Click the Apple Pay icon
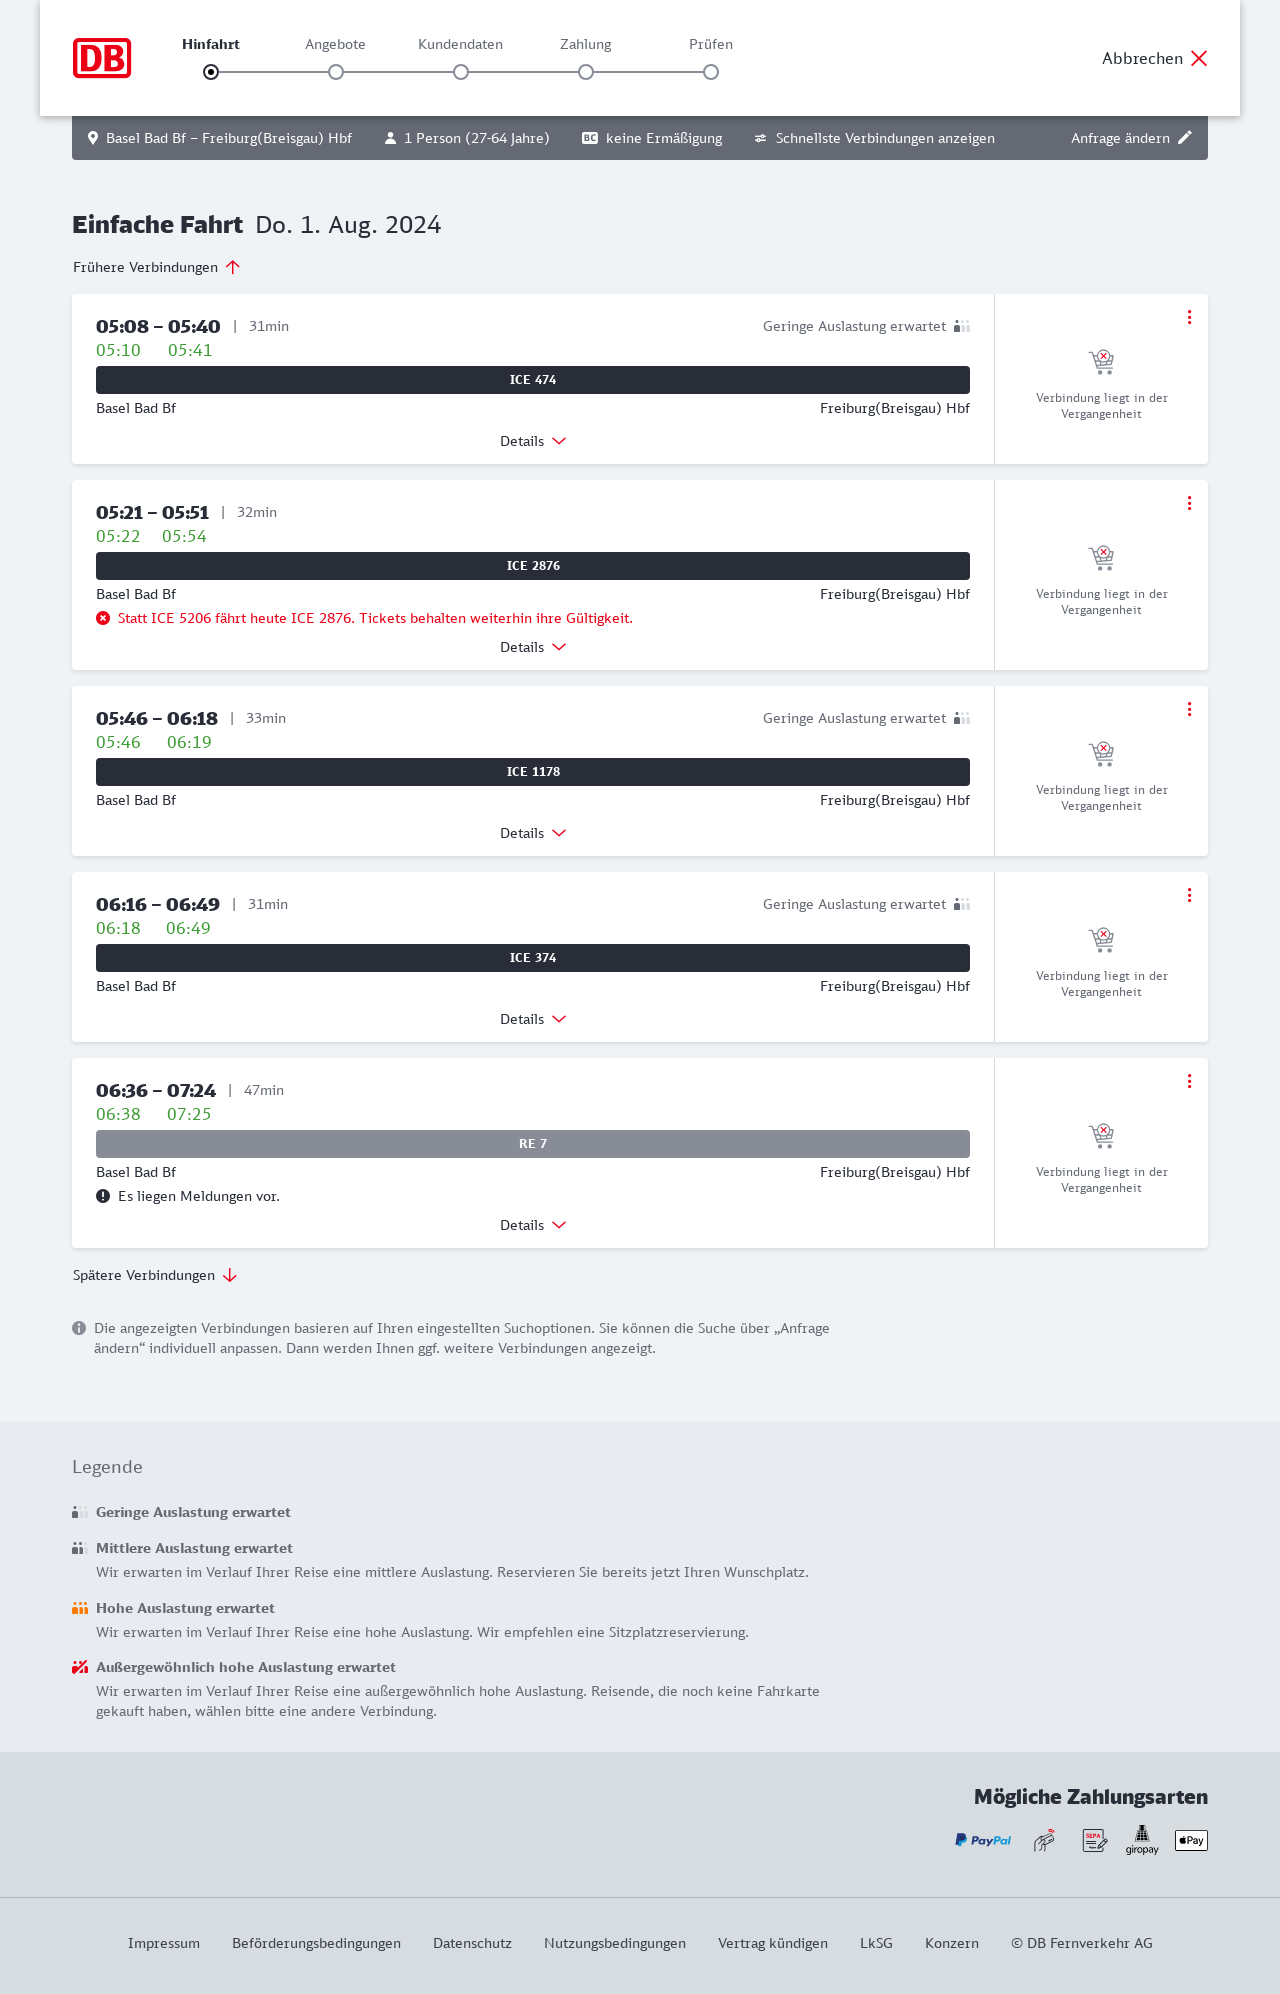 click(1191, 1840)
